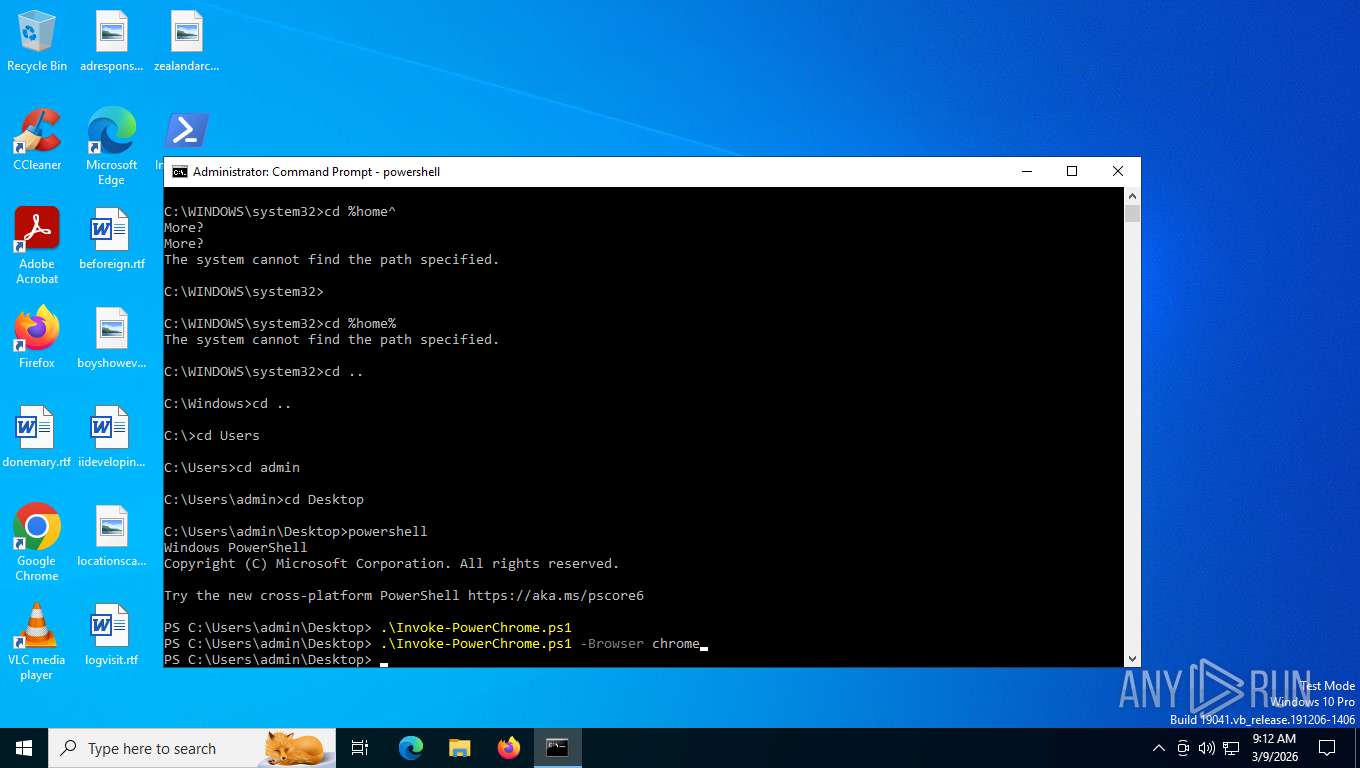
Task: Open the Command Prompt system menu icon
Action: [180, 172]
